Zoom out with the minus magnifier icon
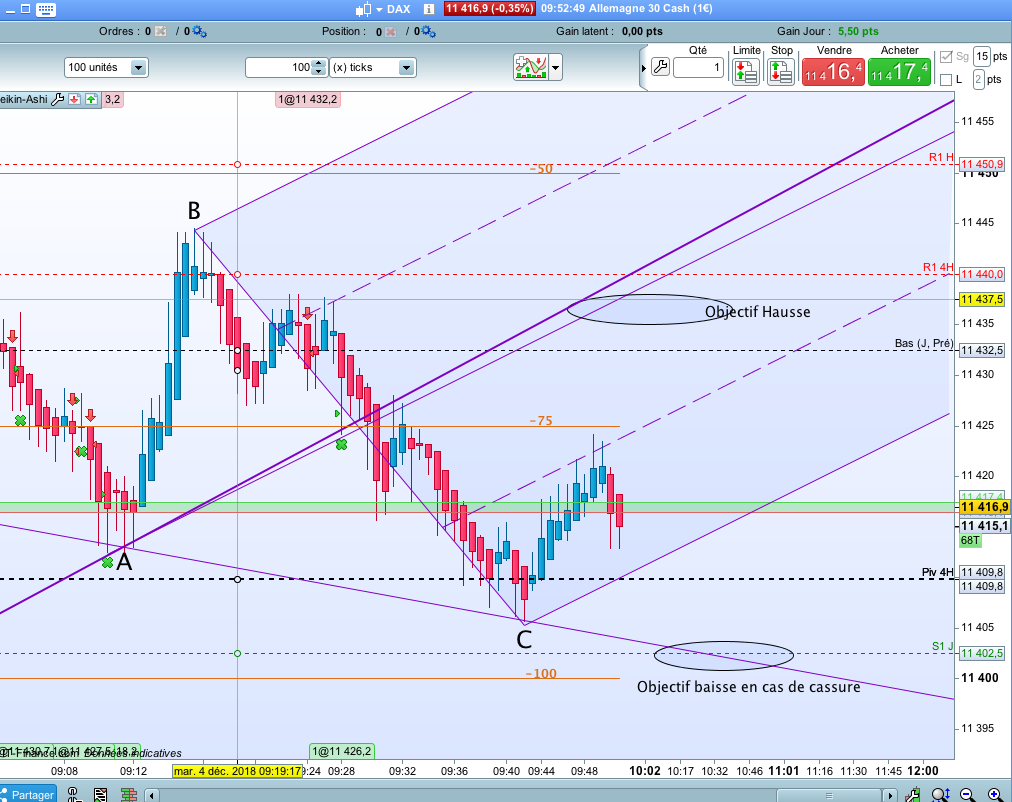This screenshot has height=802, width=1012. point(967,795)
